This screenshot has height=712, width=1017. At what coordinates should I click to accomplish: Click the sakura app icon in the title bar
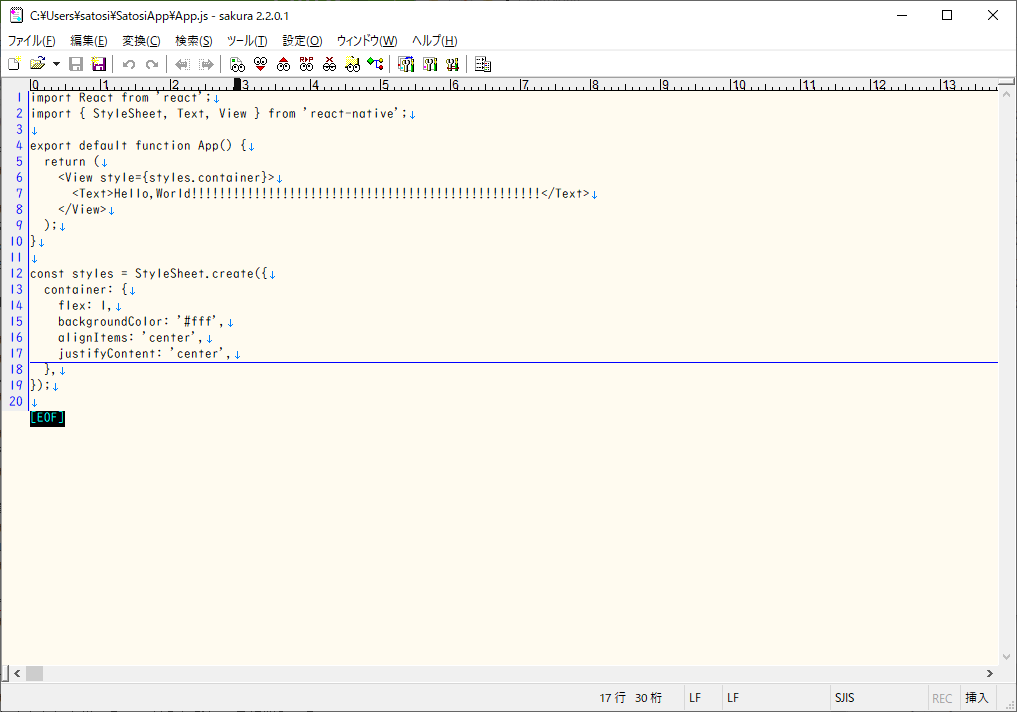[x=16, y=15]
